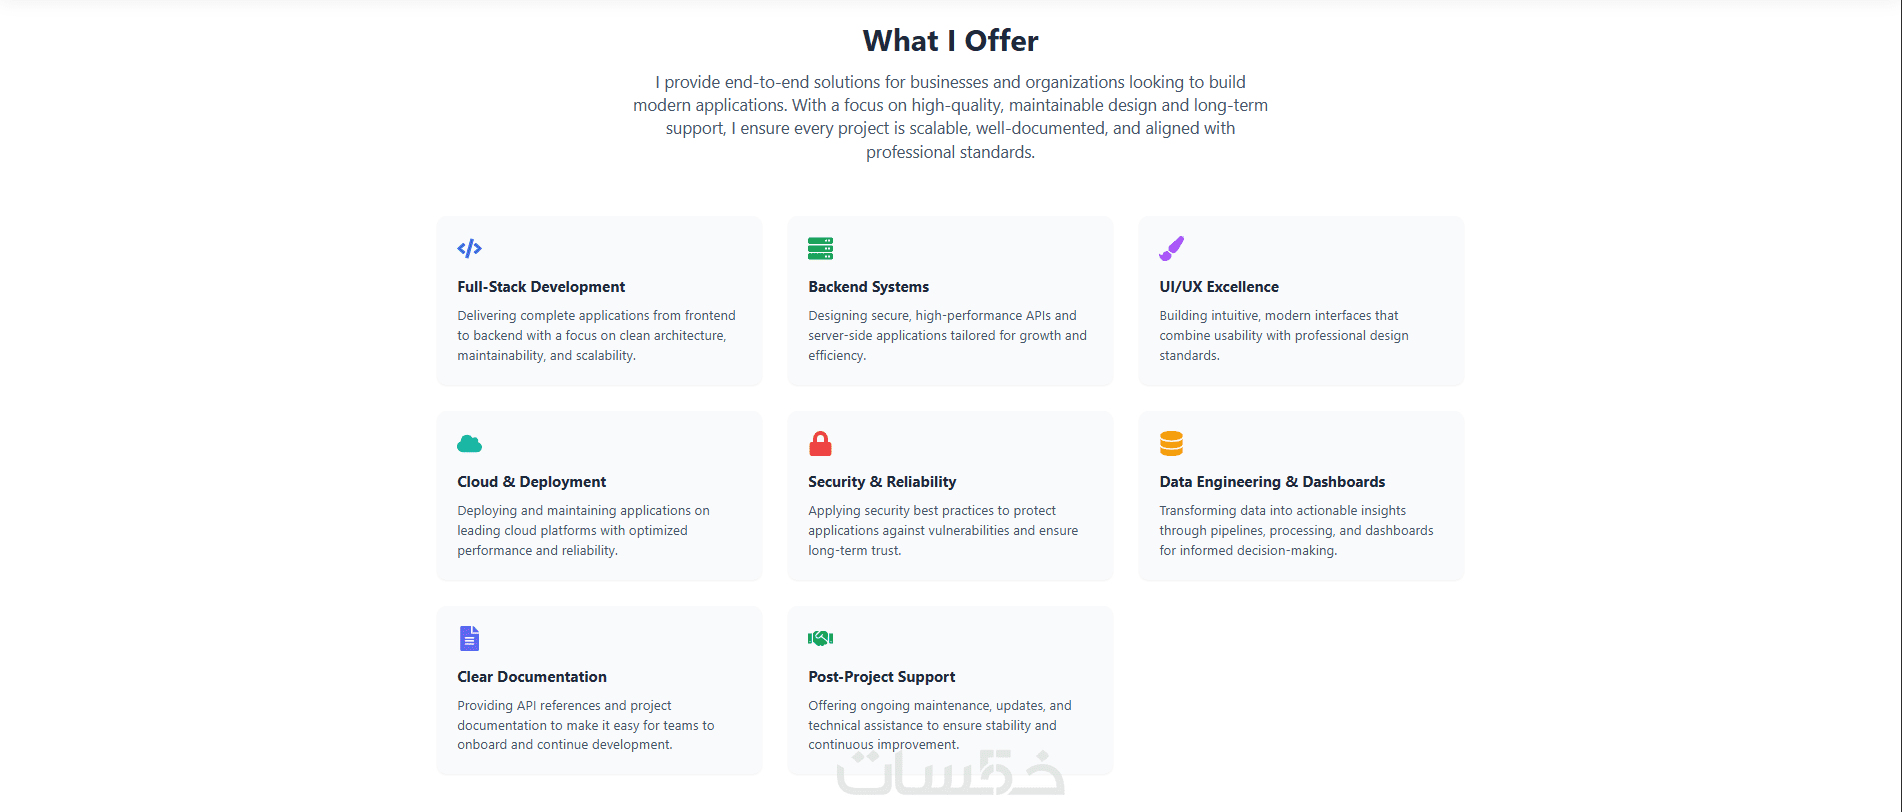Viewport: 1902px width, 812px height.
Task: Click the Post-Project Support heading
Action: pos(881,677)
